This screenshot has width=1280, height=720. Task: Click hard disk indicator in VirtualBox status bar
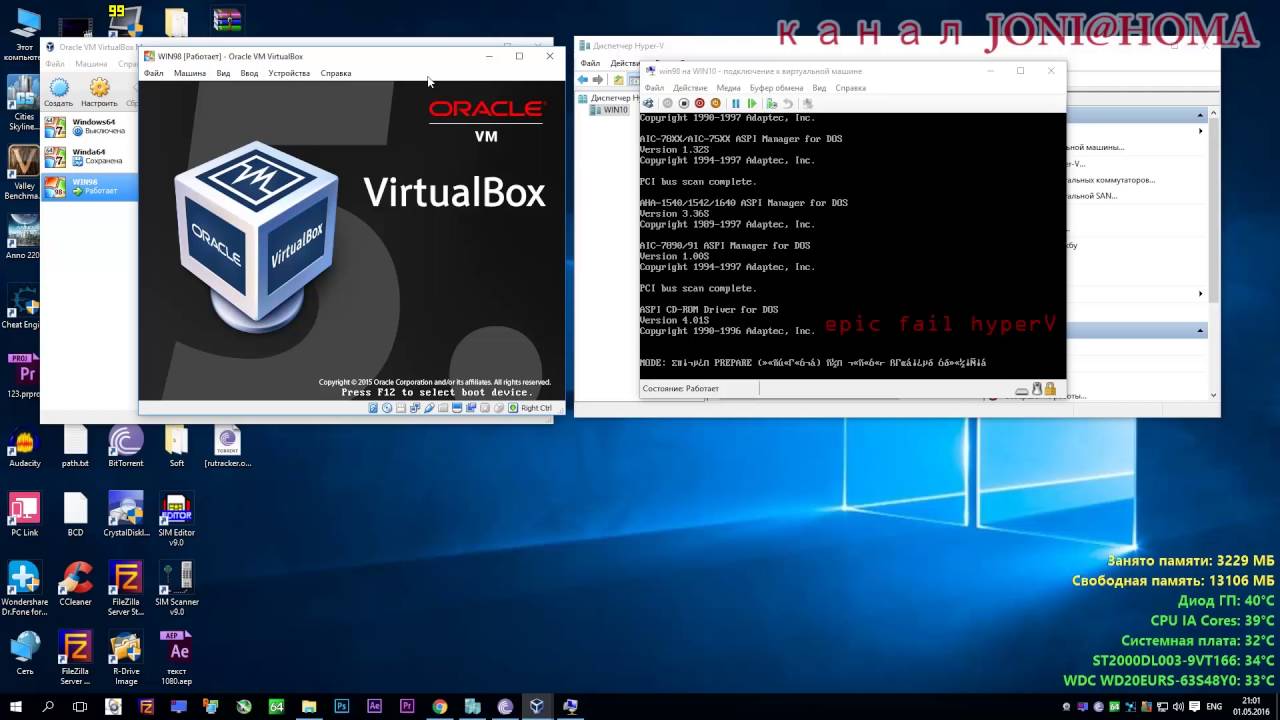click(373, 408)
